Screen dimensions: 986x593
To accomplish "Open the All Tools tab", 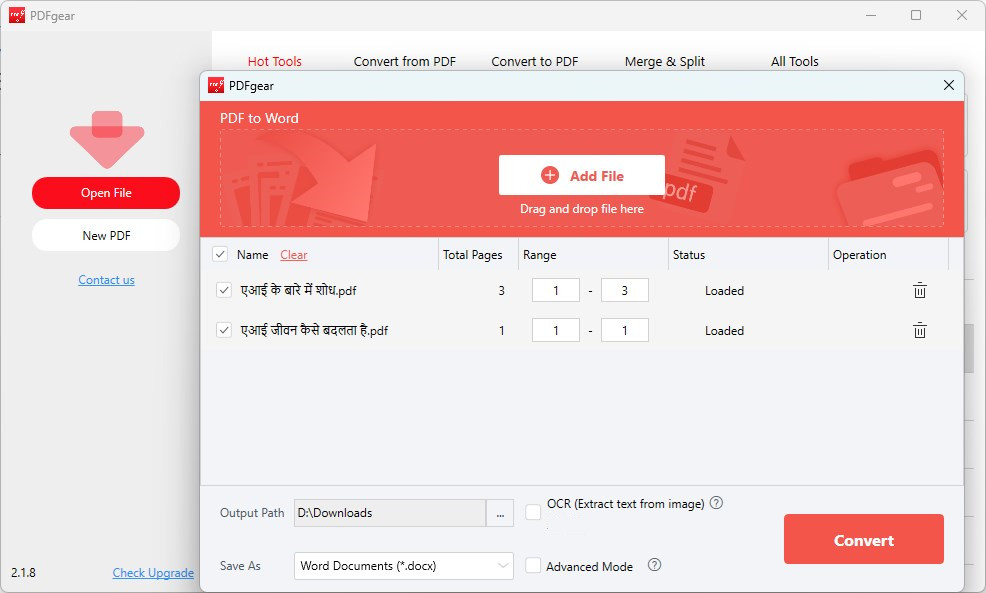I will pos(795,61).
